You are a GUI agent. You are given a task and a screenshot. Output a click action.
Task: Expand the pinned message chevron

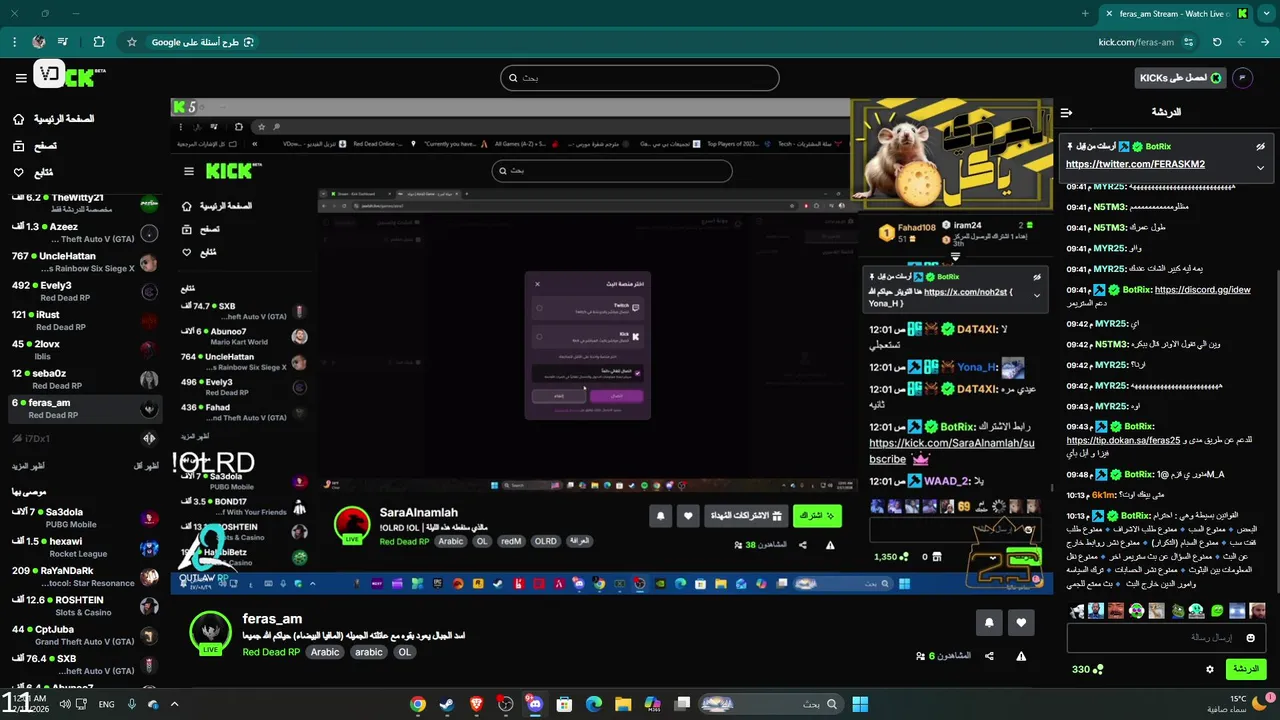(1260, 167)
